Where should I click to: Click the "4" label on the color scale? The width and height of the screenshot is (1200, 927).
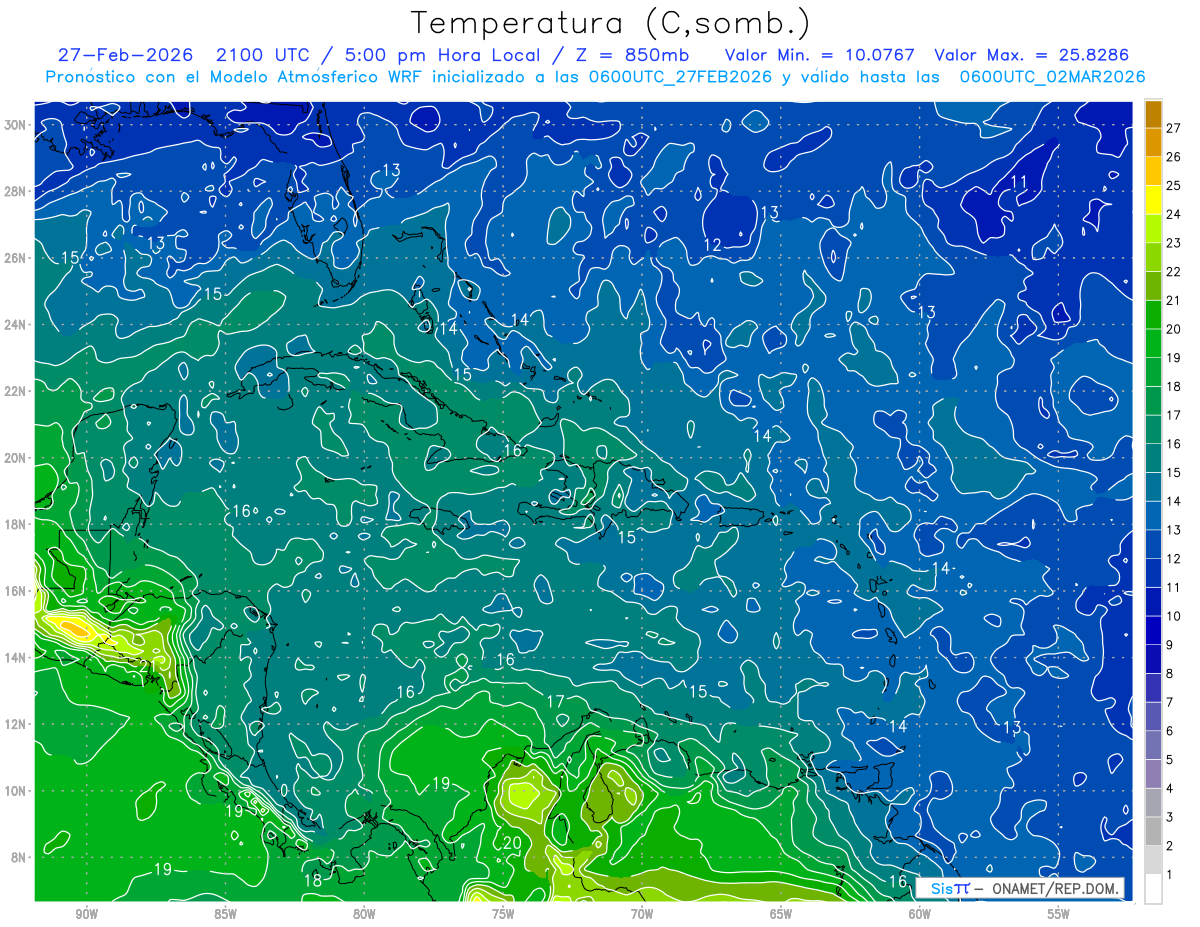pos(1170,789)
